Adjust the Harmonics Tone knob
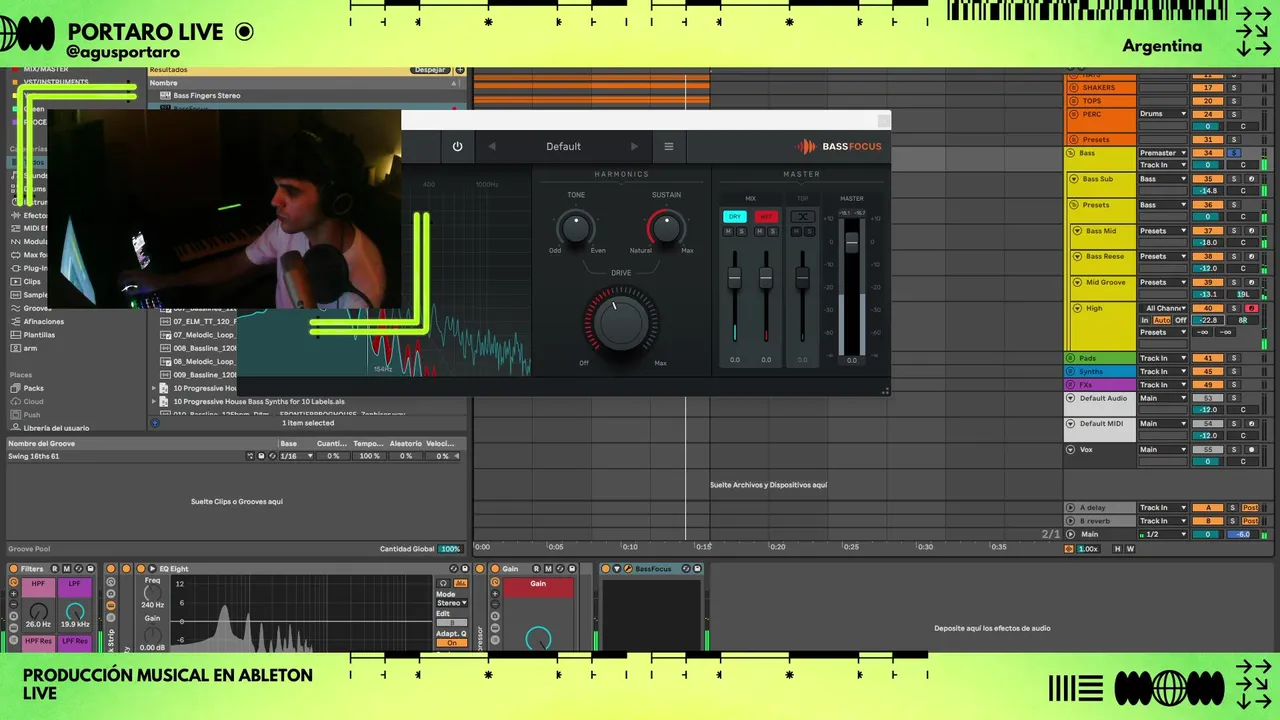This screenshot has width=1280, height=720. pyautogui.click(x=576, y=228)
